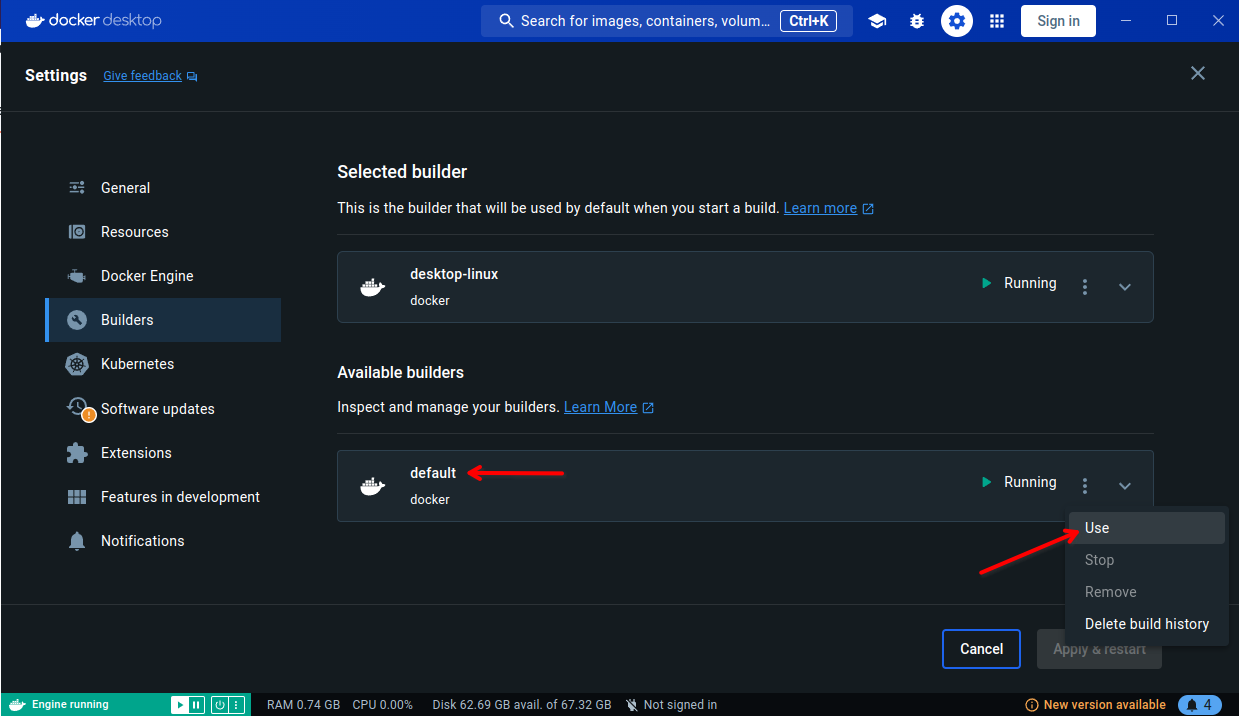Click the desktop-linux builder name
1239x716 pixels.
coord(454,274)
